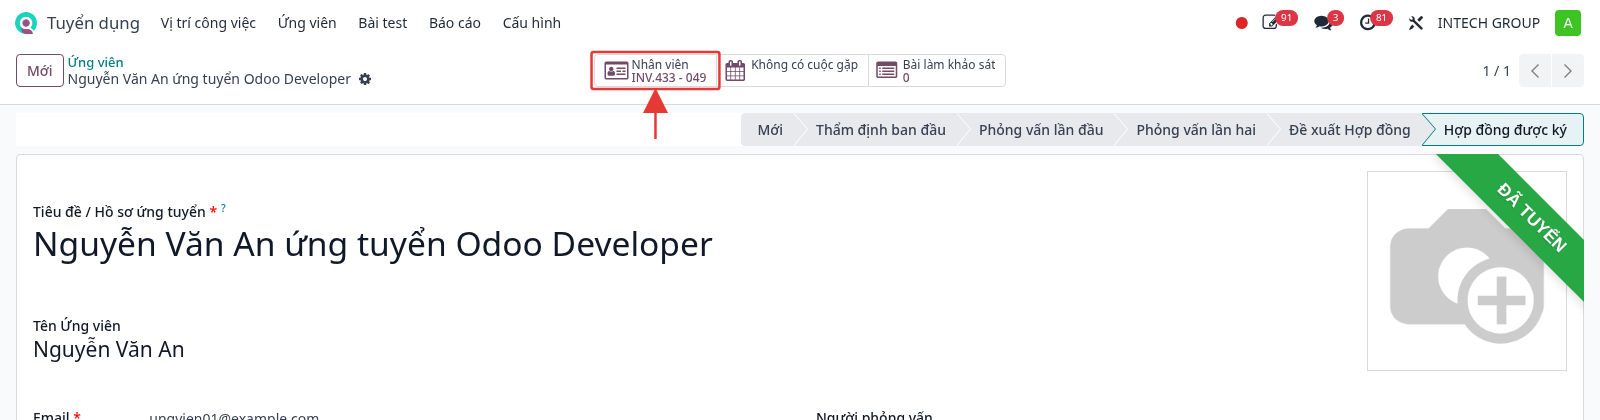Set stage to Mới
The width and height of the screenshot is (1600, 420).
point(769,130)
